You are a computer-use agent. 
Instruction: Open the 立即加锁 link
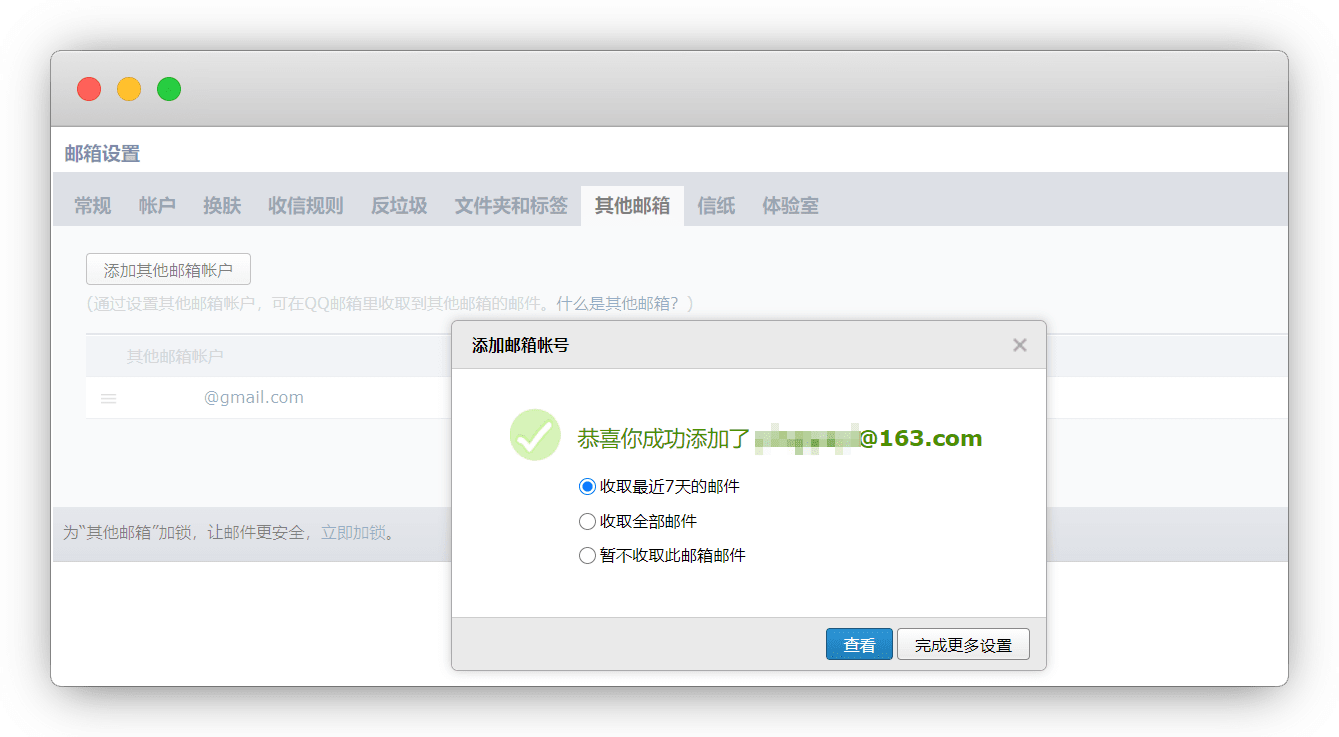coord(353,533)
